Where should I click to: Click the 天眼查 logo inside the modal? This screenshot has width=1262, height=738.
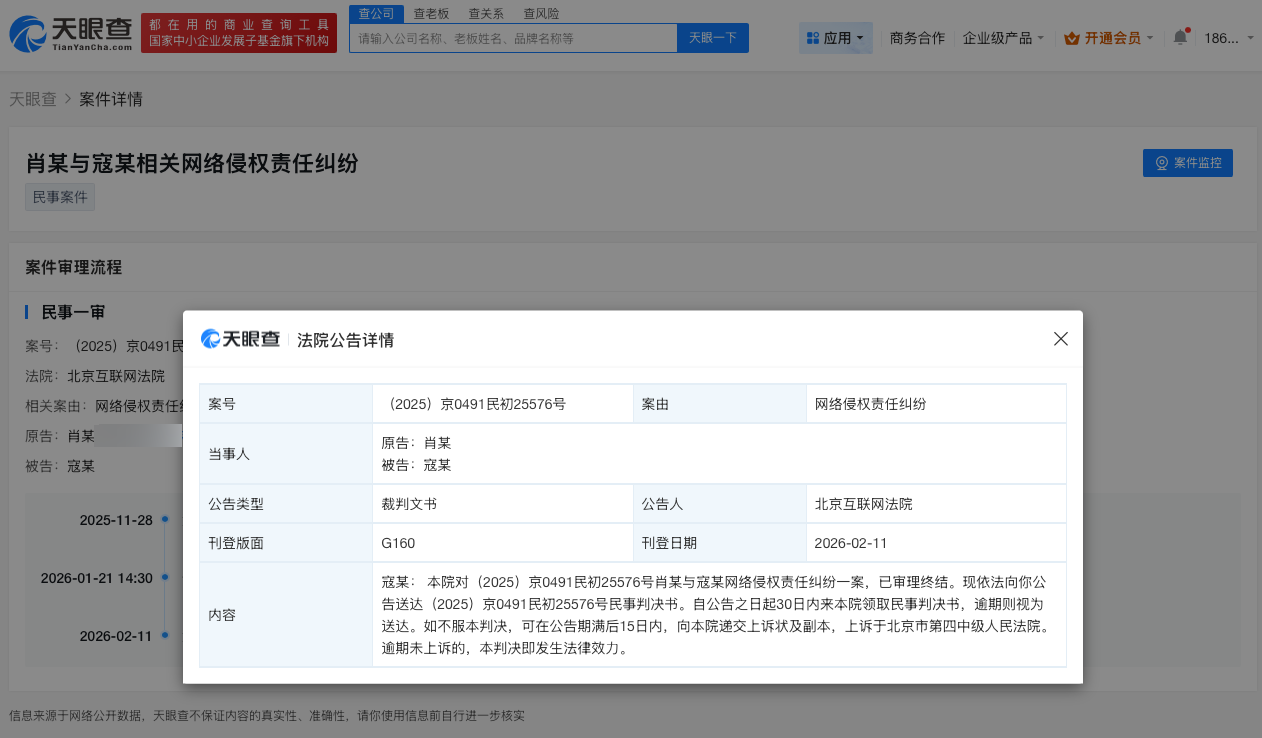tap(240, 339)
